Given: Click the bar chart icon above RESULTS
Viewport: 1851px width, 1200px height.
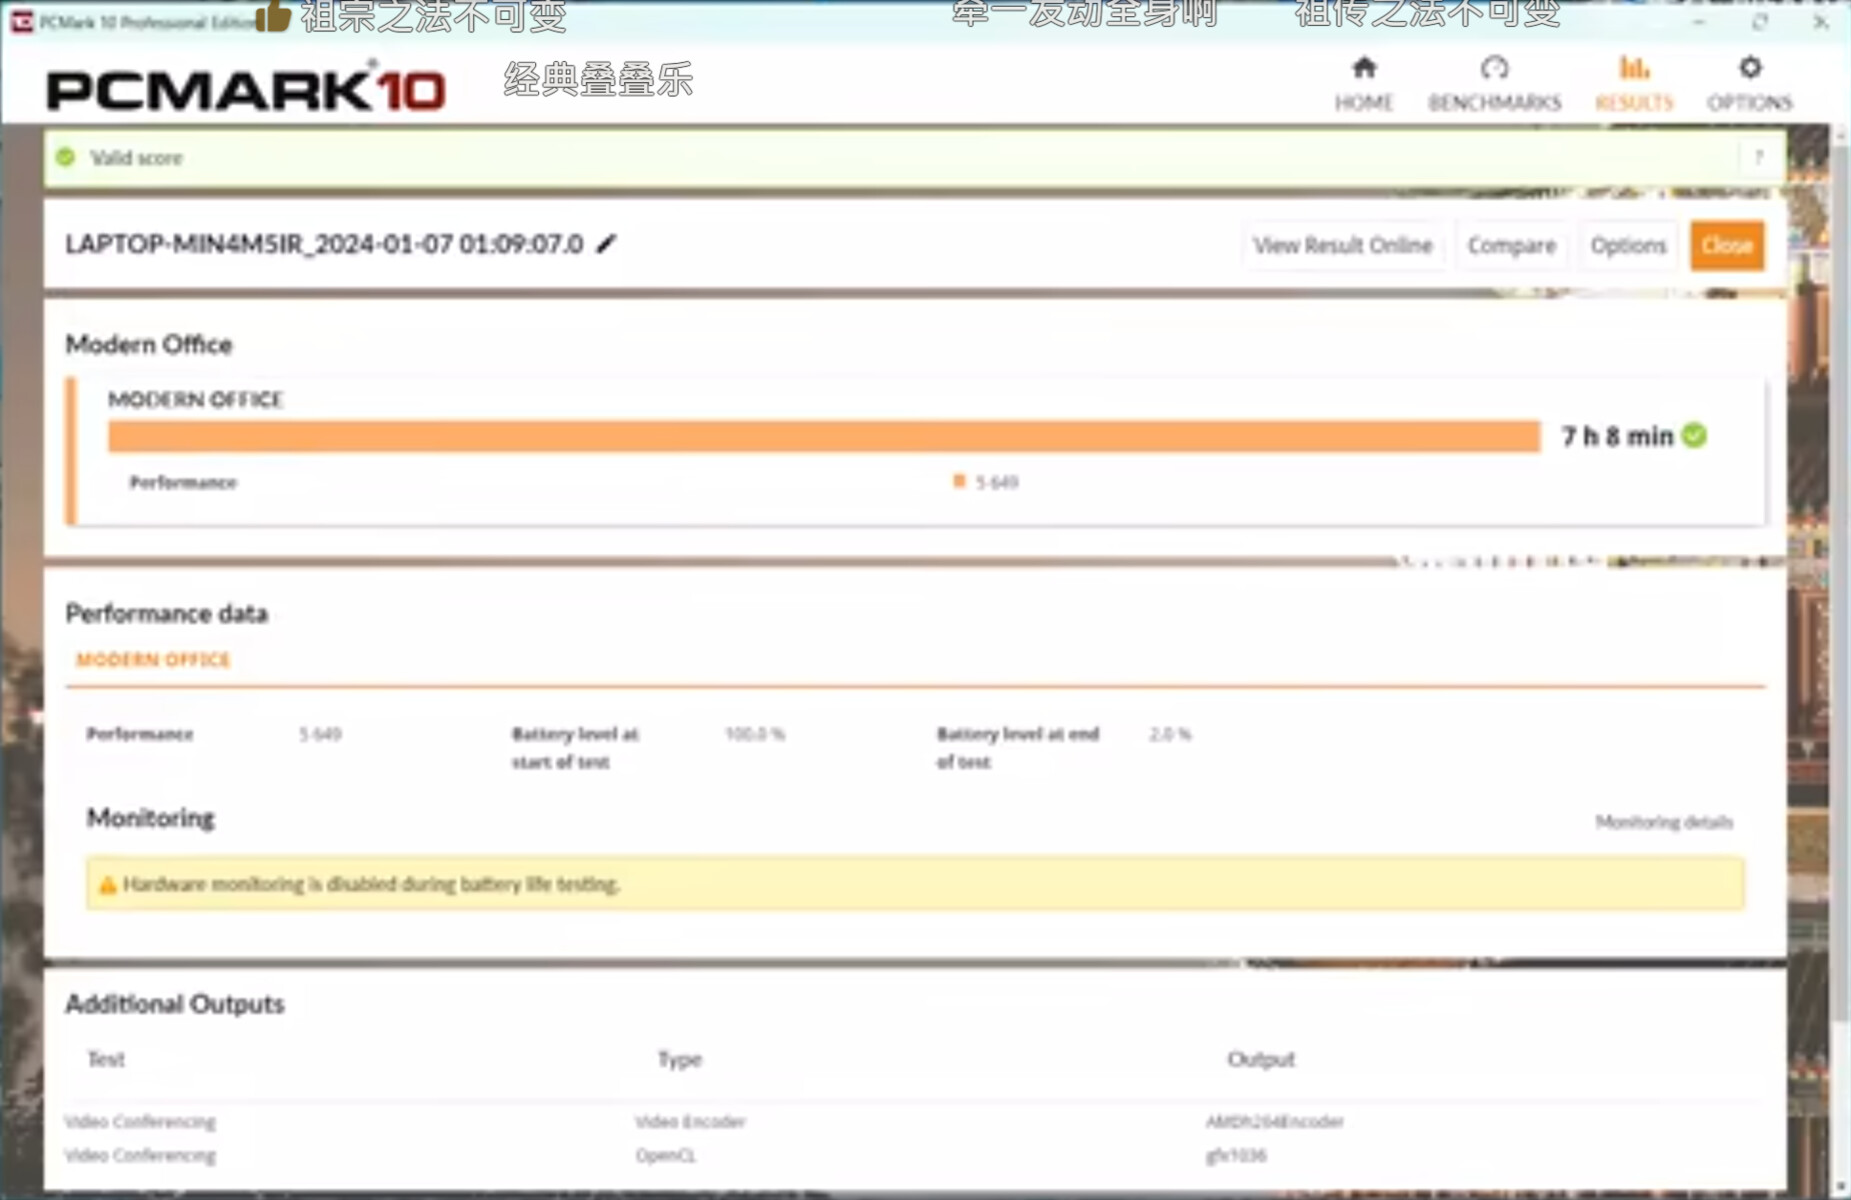Looking at the screenshot, I should [x=1634, y=68].
